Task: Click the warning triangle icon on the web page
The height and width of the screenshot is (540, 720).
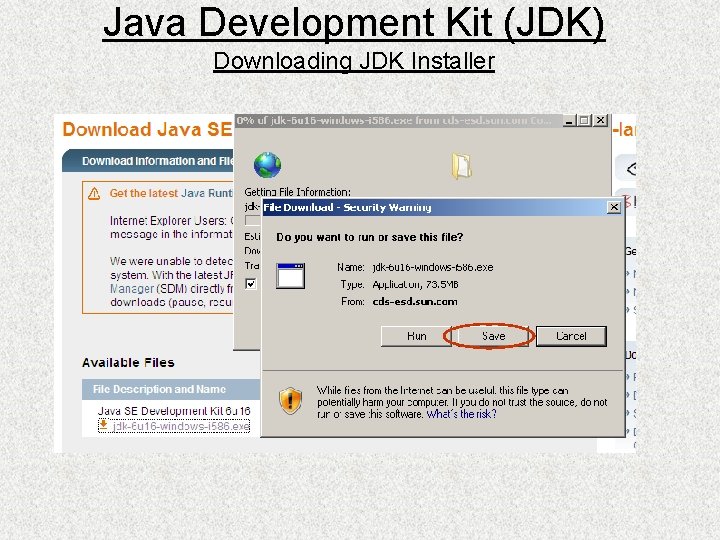Action: (94, 194)
